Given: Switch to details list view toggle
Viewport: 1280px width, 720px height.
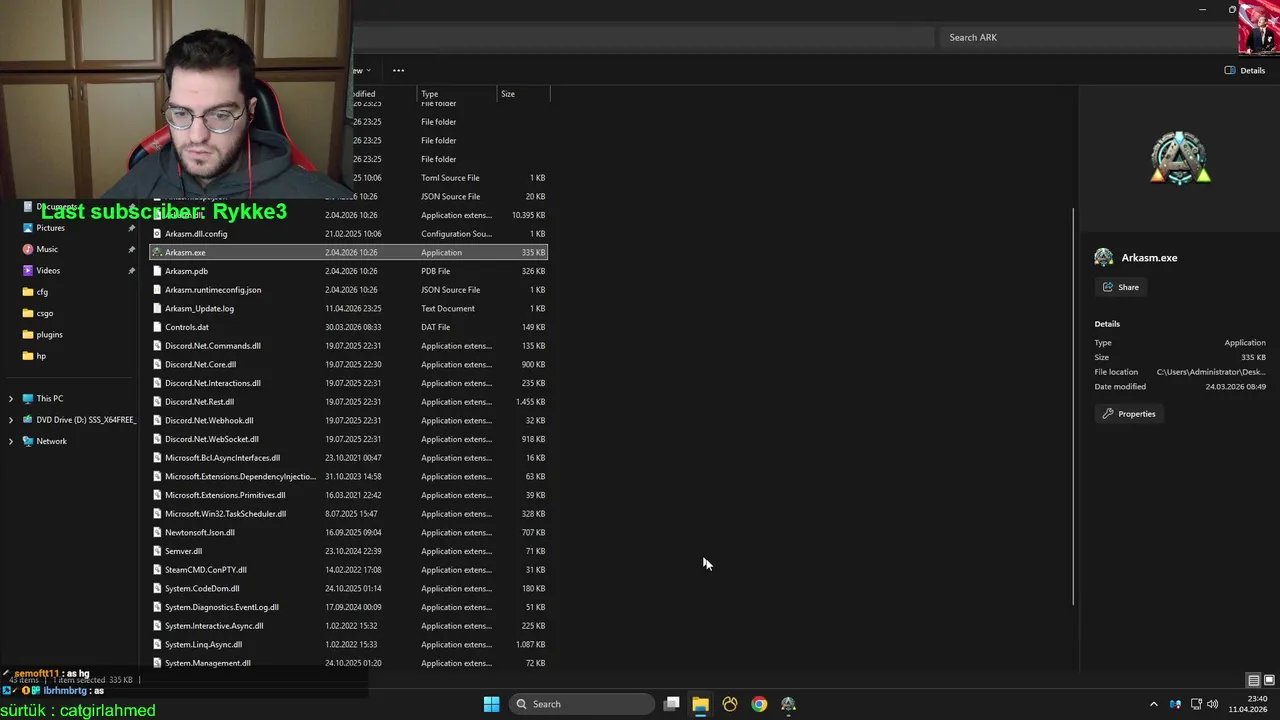Looking at the screenshot, I should 1253,680.
